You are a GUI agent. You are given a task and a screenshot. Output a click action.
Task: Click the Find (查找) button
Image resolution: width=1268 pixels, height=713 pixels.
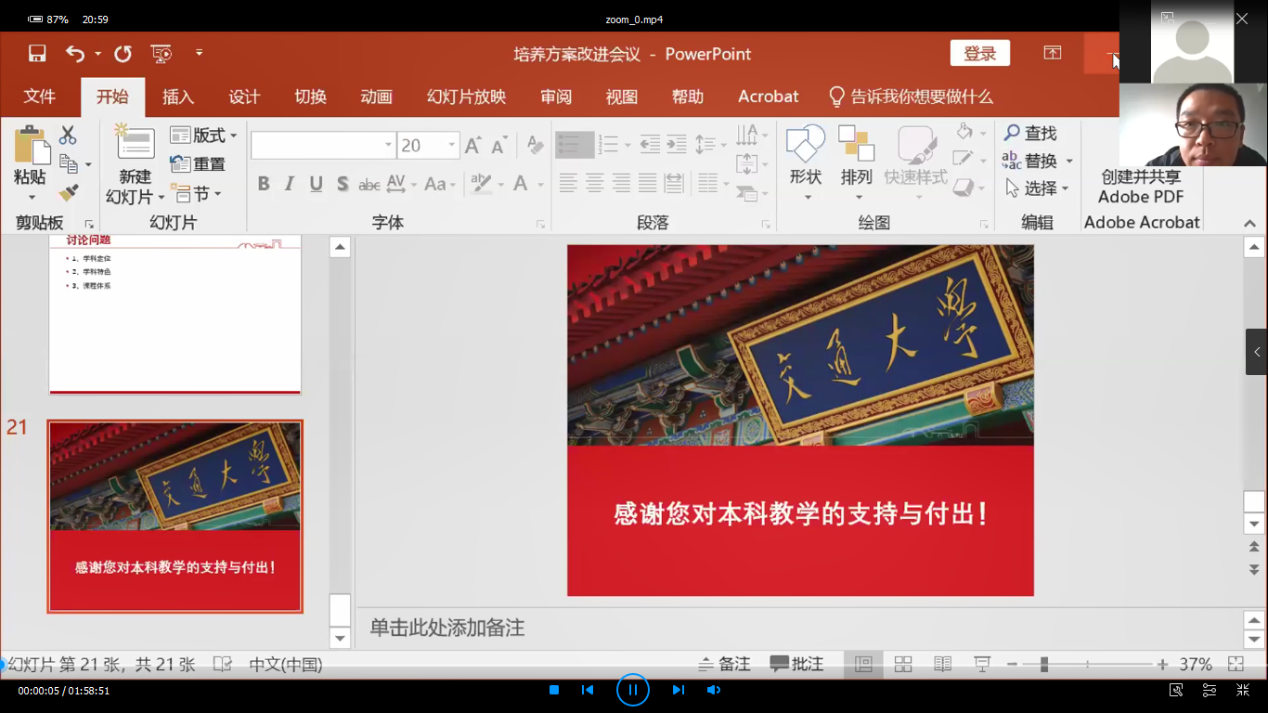click(x=1030, y=133)
